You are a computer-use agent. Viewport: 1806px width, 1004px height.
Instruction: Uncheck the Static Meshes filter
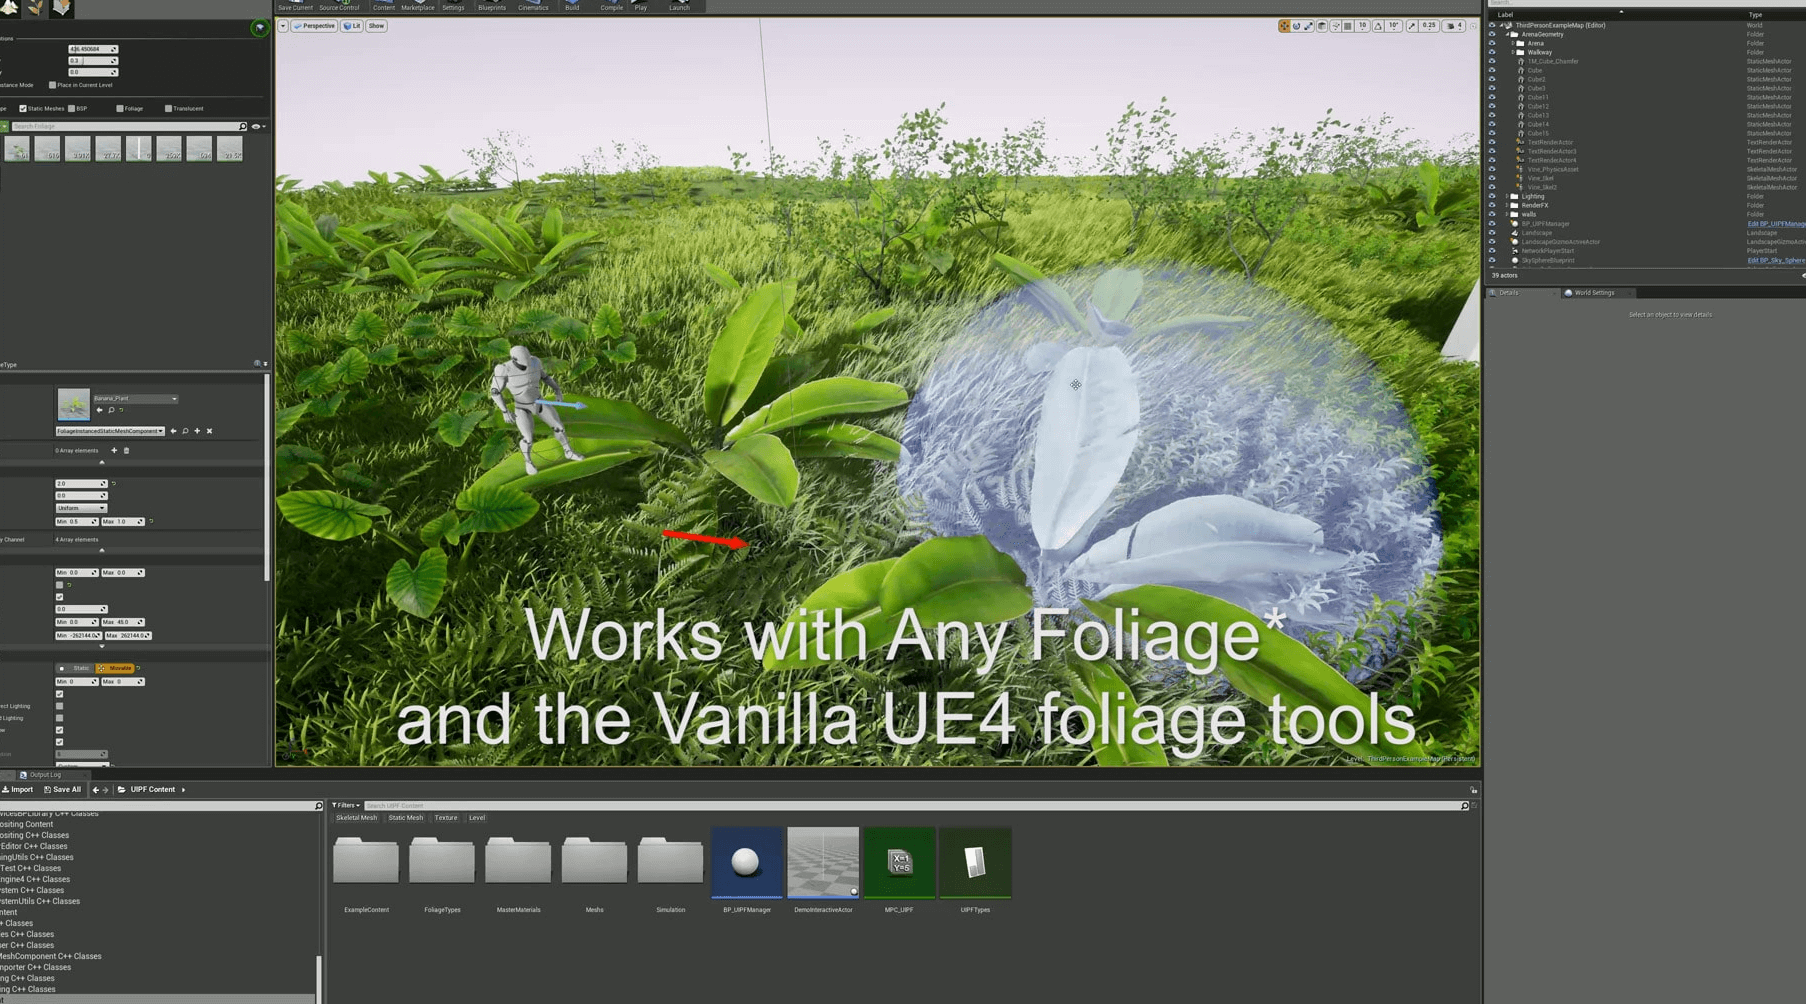click(x=22, y=108)
